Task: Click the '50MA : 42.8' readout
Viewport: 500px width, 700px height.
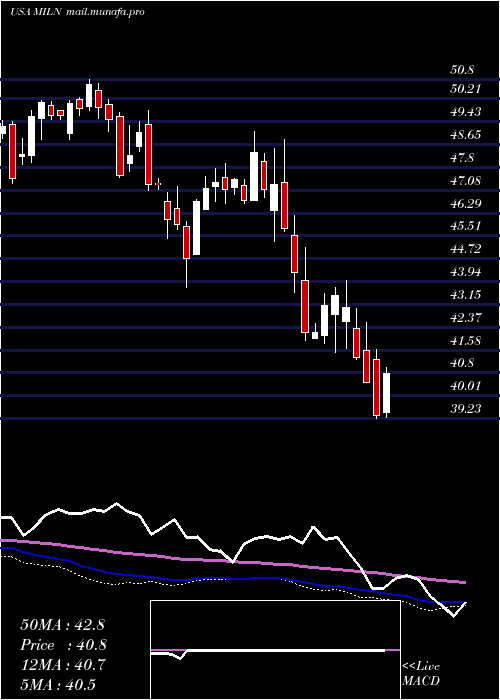Action: [62, 625]
